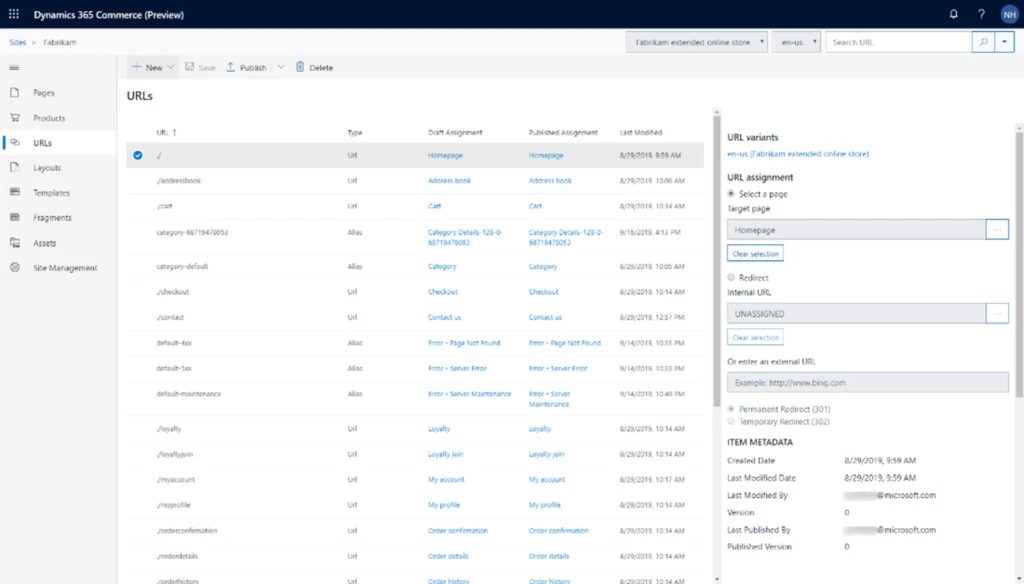Open the store selector dropdown
This screenshot has width=1024, height=584.
tap(695, 42)
